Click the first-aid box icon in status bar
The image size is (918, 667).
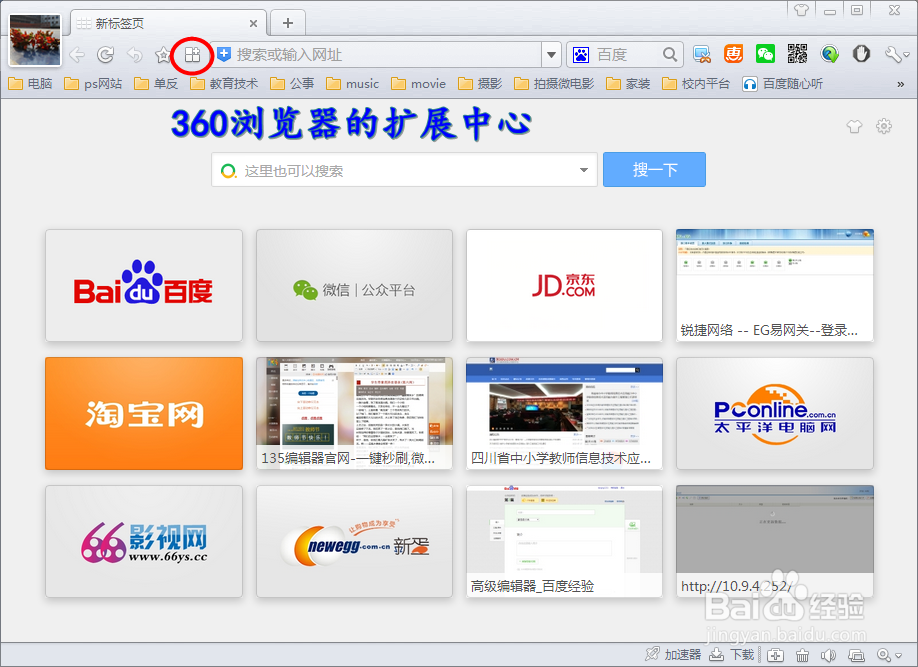pos(775,655)
